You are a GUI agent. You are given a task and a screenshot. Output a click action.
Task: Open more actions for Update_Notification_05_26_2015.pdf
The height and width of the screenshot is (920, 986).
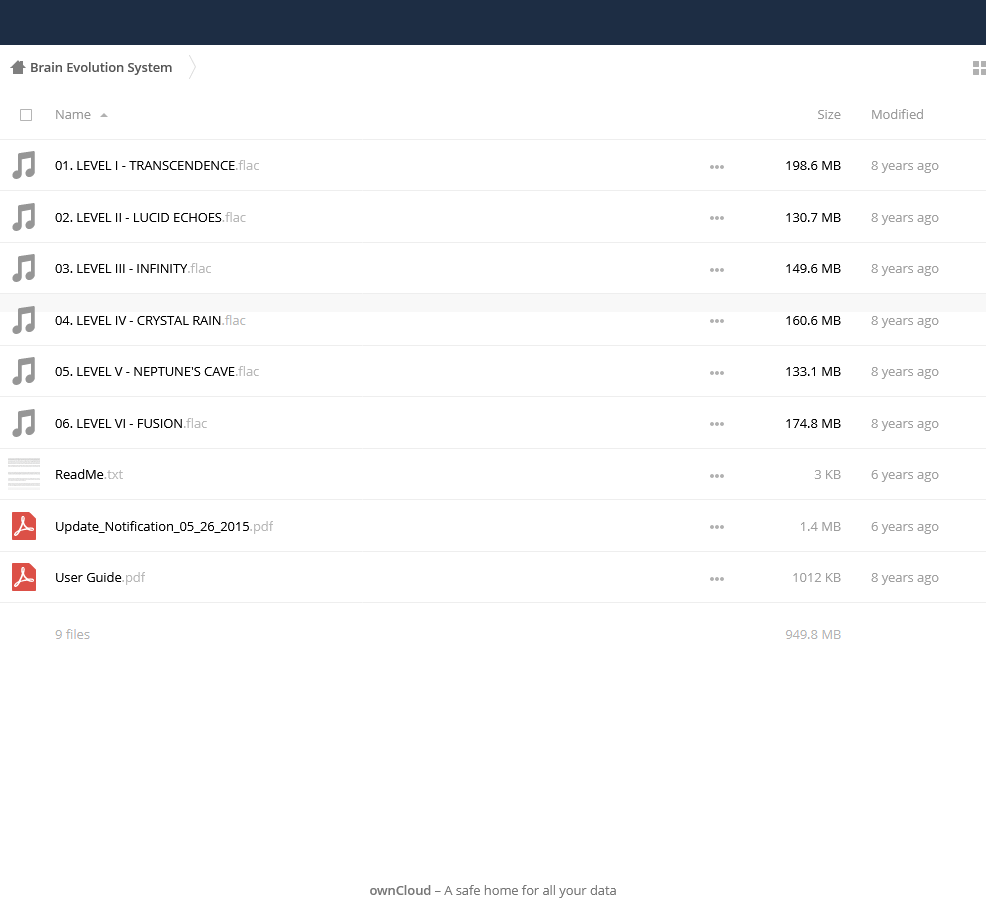tap(717, 528)
